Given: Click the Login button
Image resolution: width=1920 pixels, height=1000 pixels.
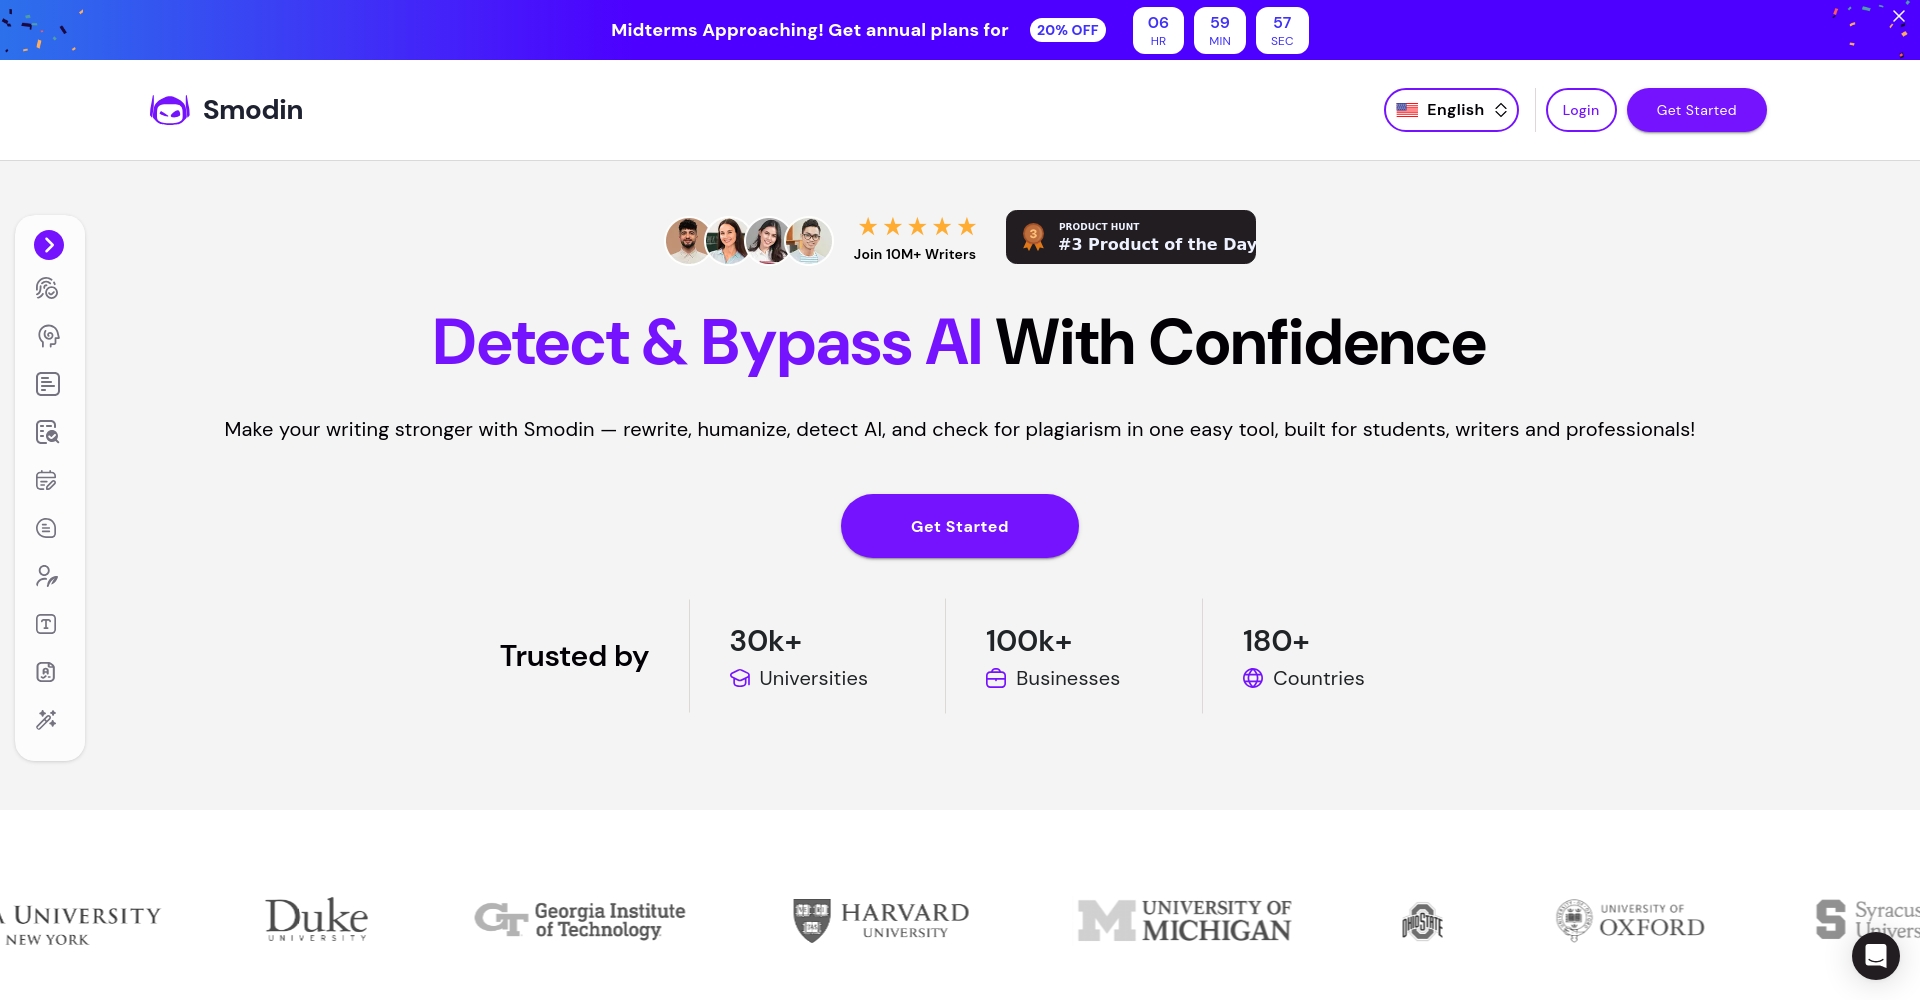Looking at the screenshot, I should point(1580,110).
